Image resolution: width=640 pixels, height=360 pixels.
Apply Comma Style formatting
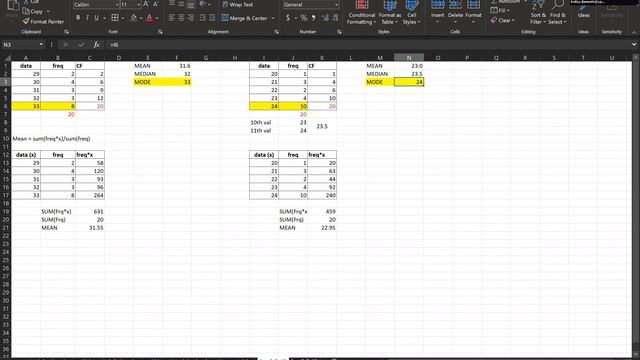coord(313,18)
